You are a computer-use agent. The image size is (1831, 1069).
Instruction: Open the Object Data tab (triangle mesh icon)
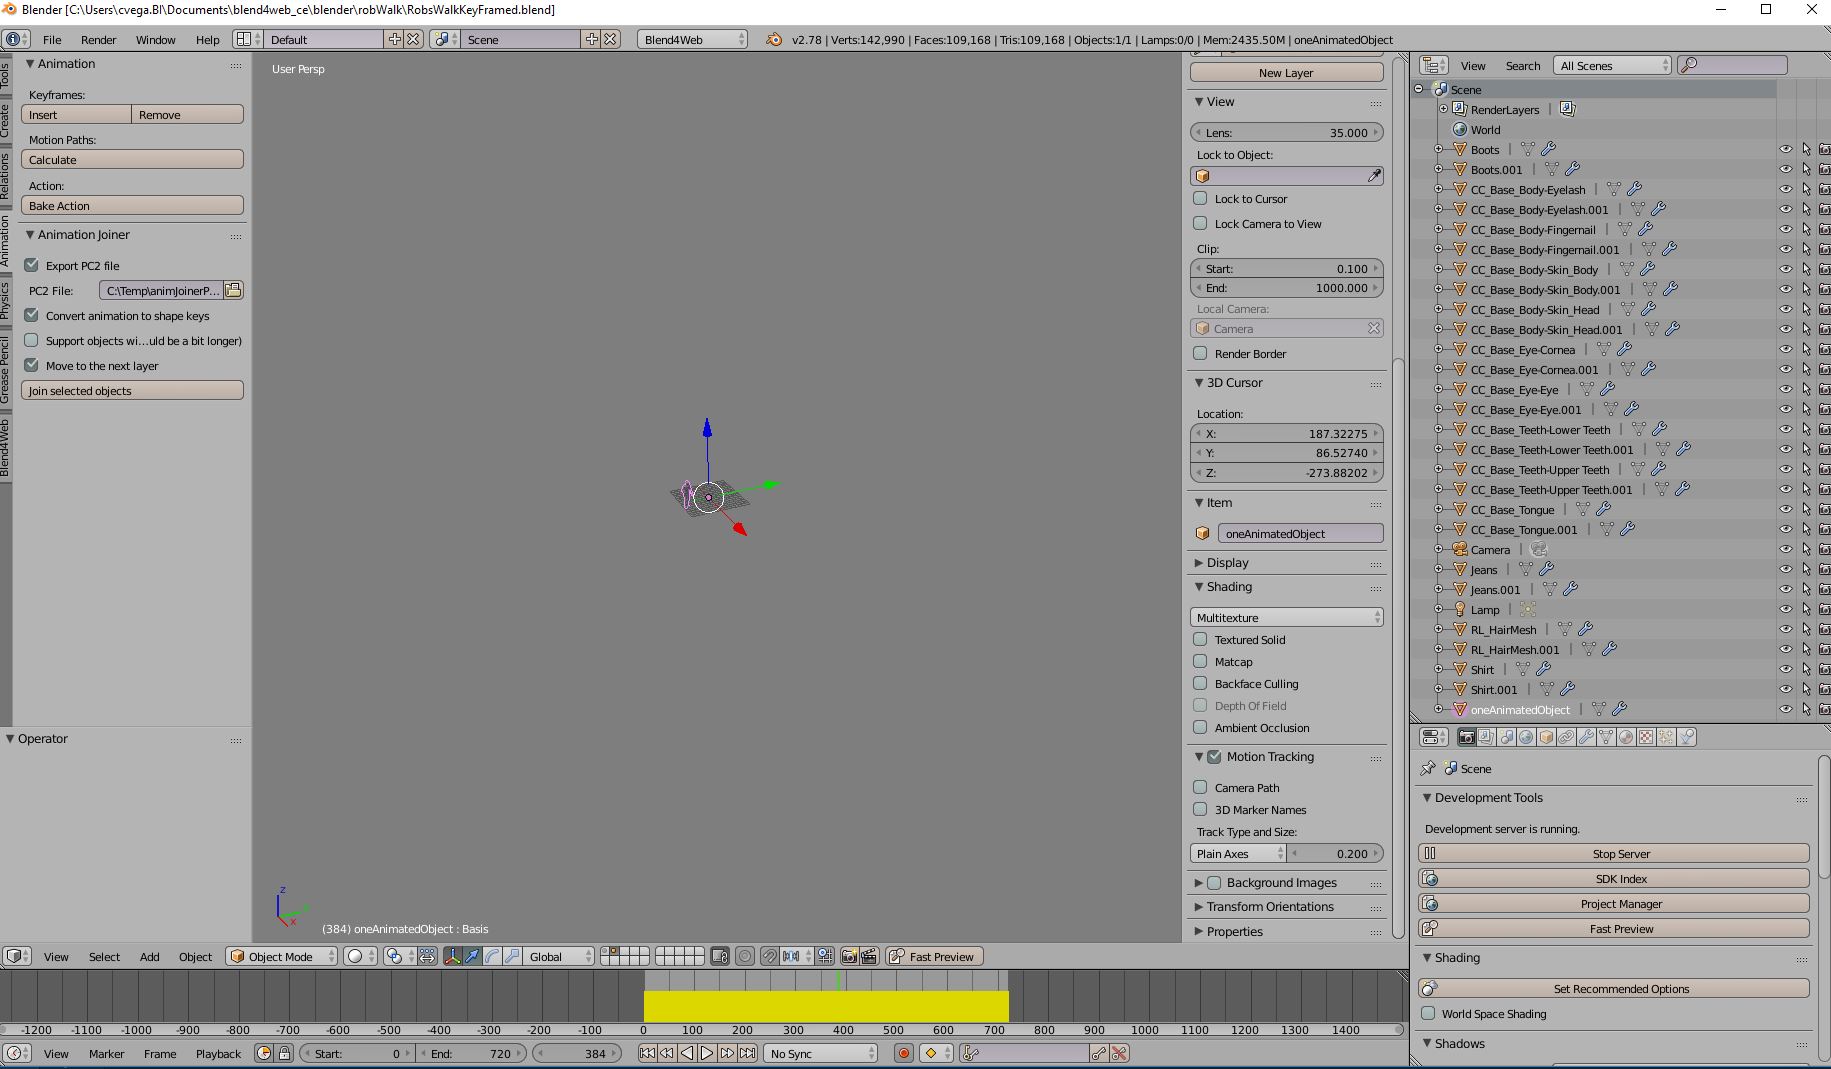pos(1606,737)
